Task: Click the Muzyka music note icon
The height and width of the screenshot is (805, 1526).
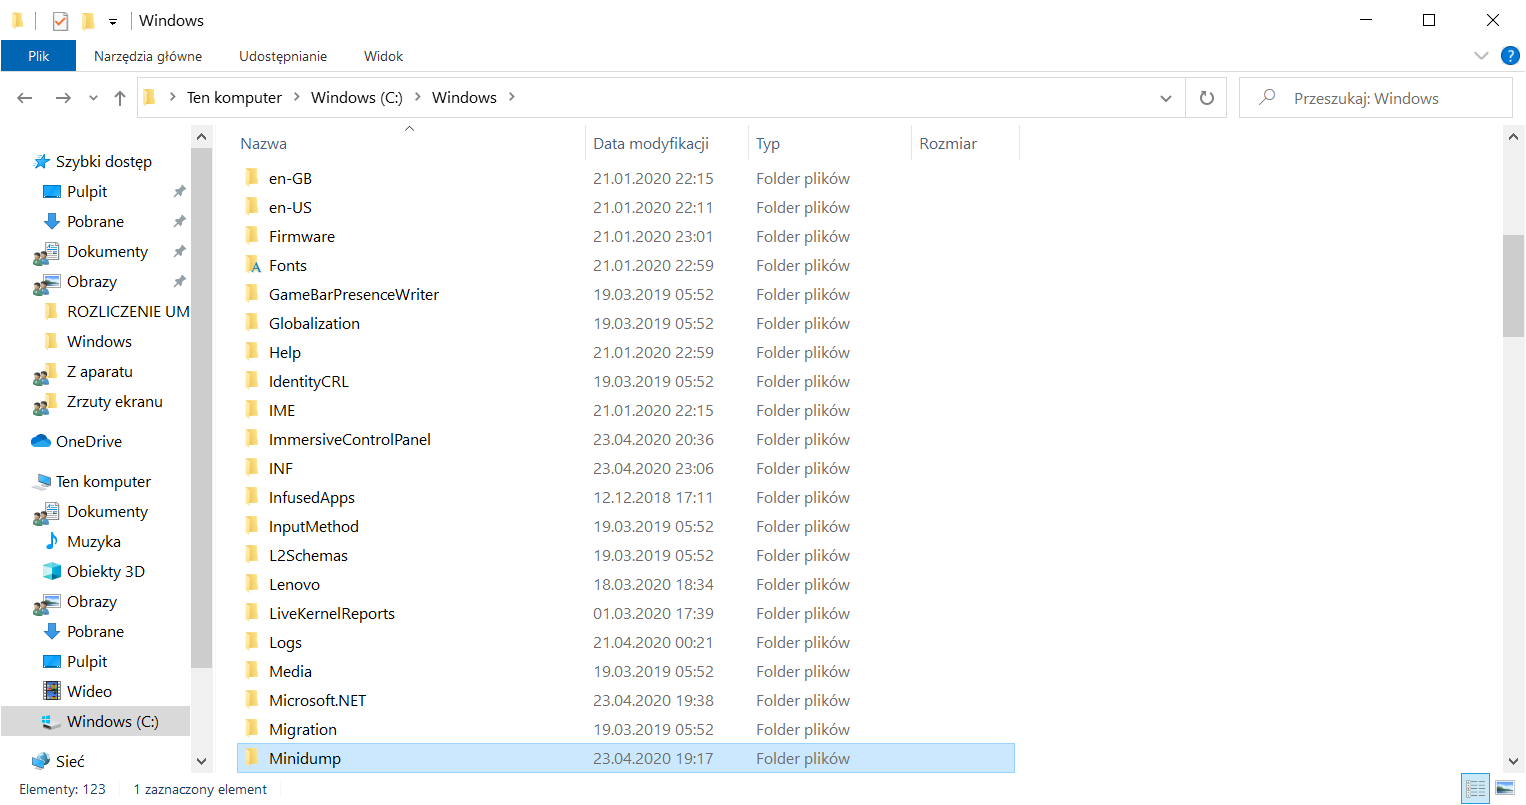Action: point(52,541)
